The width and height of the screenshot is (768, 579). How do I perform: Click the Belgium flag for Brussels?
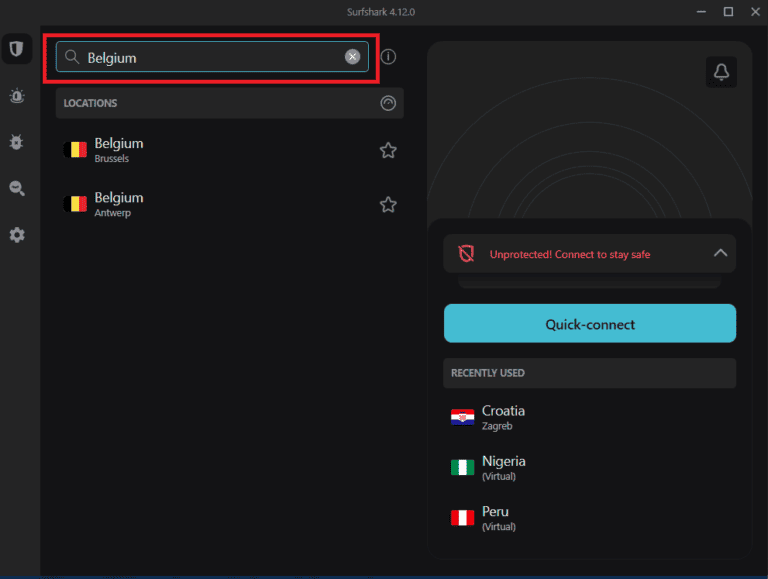point(75,149)
